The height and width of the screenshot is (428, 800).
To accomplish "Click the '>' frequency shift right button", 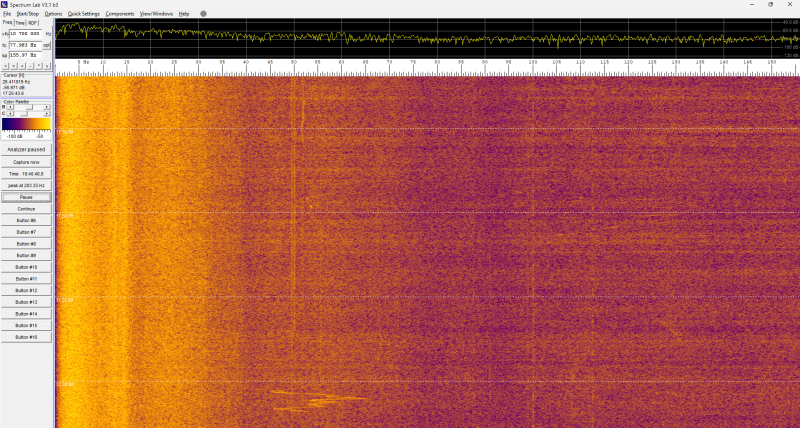I will [14, 66].
